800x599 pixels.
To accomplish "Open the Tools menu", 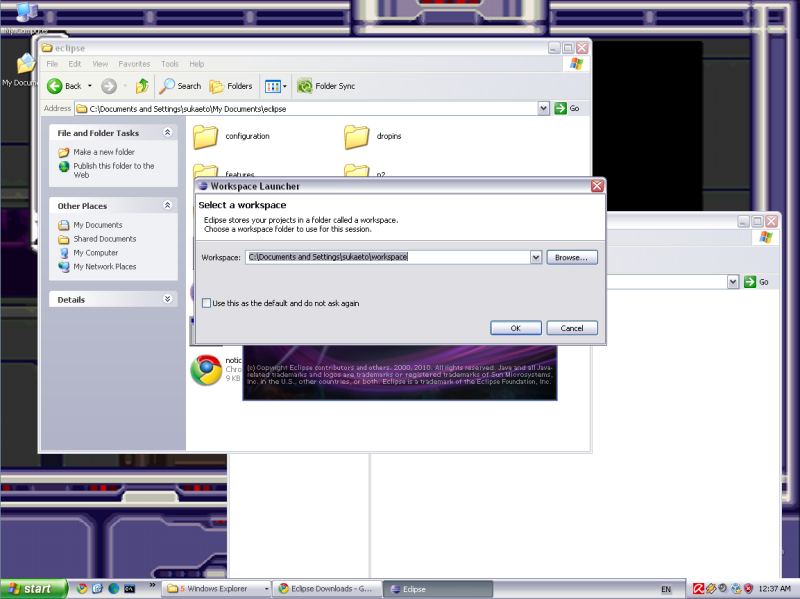I will (x=168, y=64).
